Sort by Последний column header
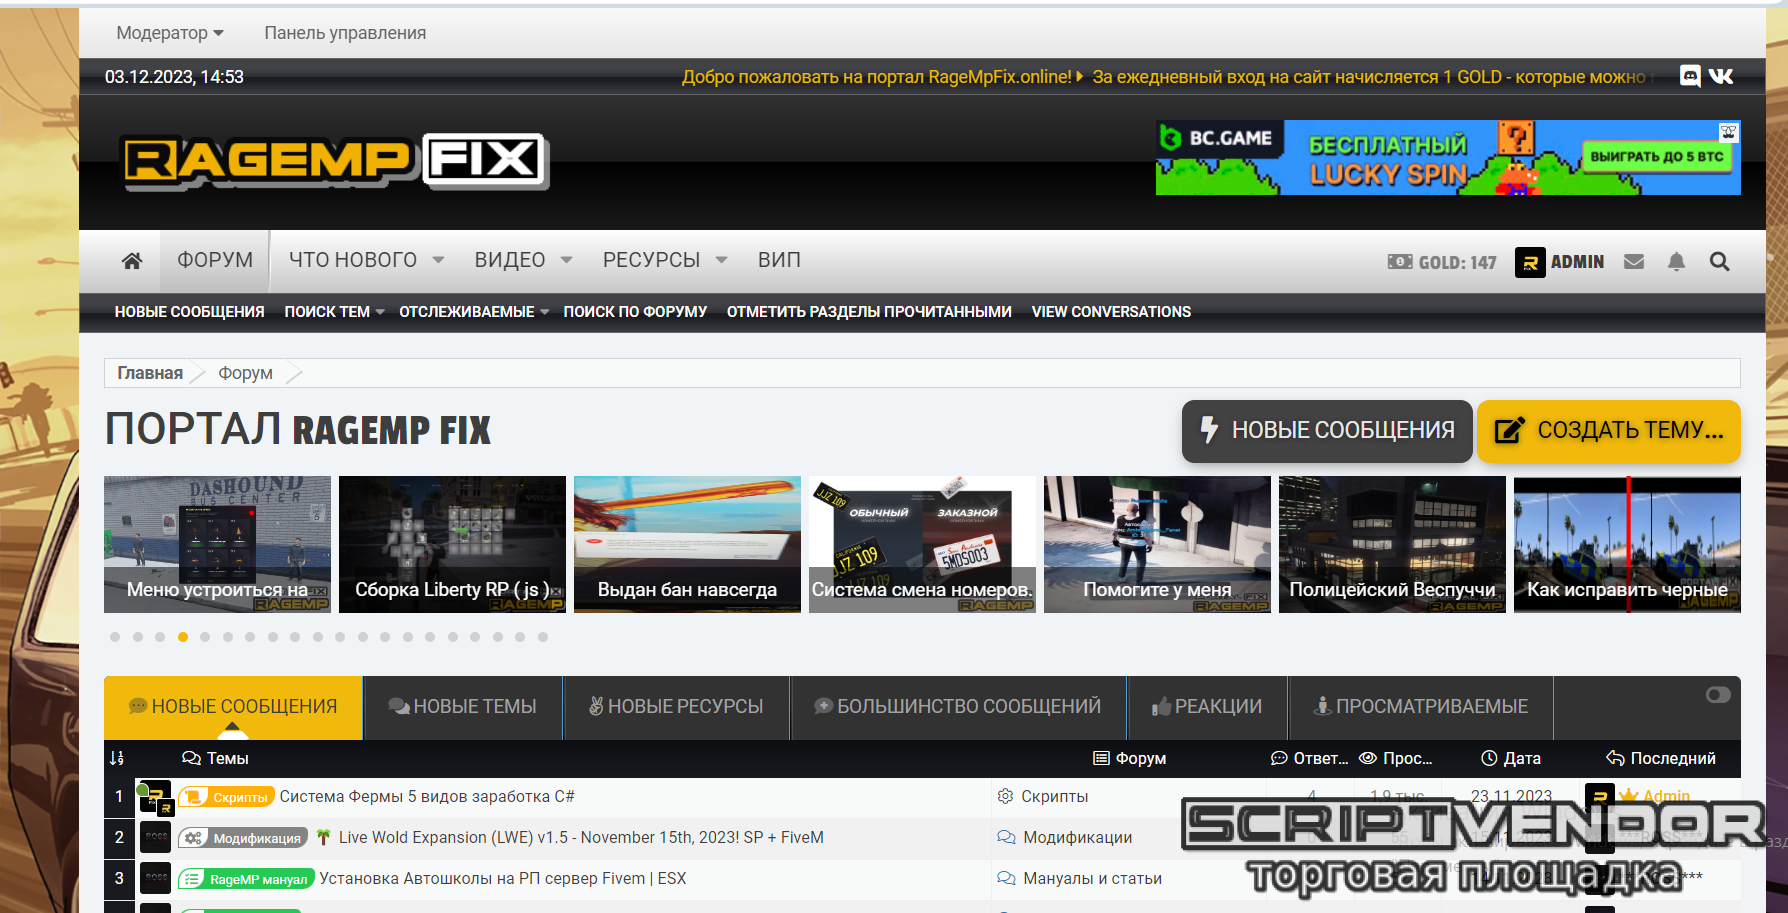The width and height of the screenshot is (1788, 913). 1661,758
